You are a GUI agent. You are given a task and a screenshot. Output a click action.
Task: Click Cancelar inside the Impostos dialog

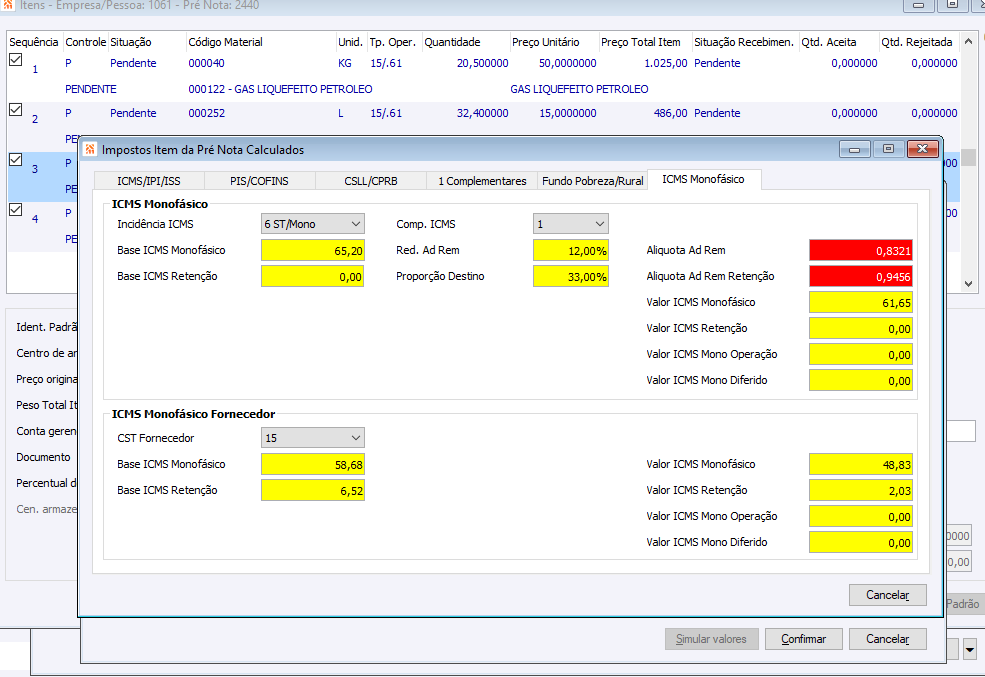(887, 595)
